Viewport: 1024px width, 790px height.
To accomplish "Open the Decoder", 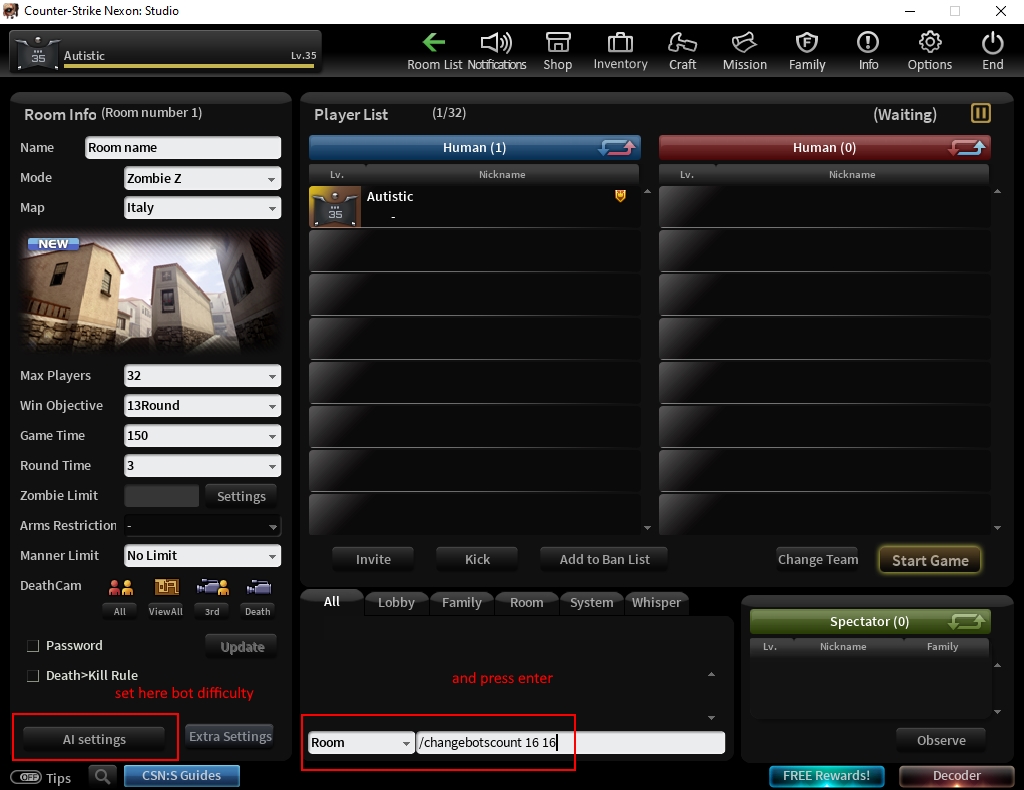I will click(x=957, y=776).
